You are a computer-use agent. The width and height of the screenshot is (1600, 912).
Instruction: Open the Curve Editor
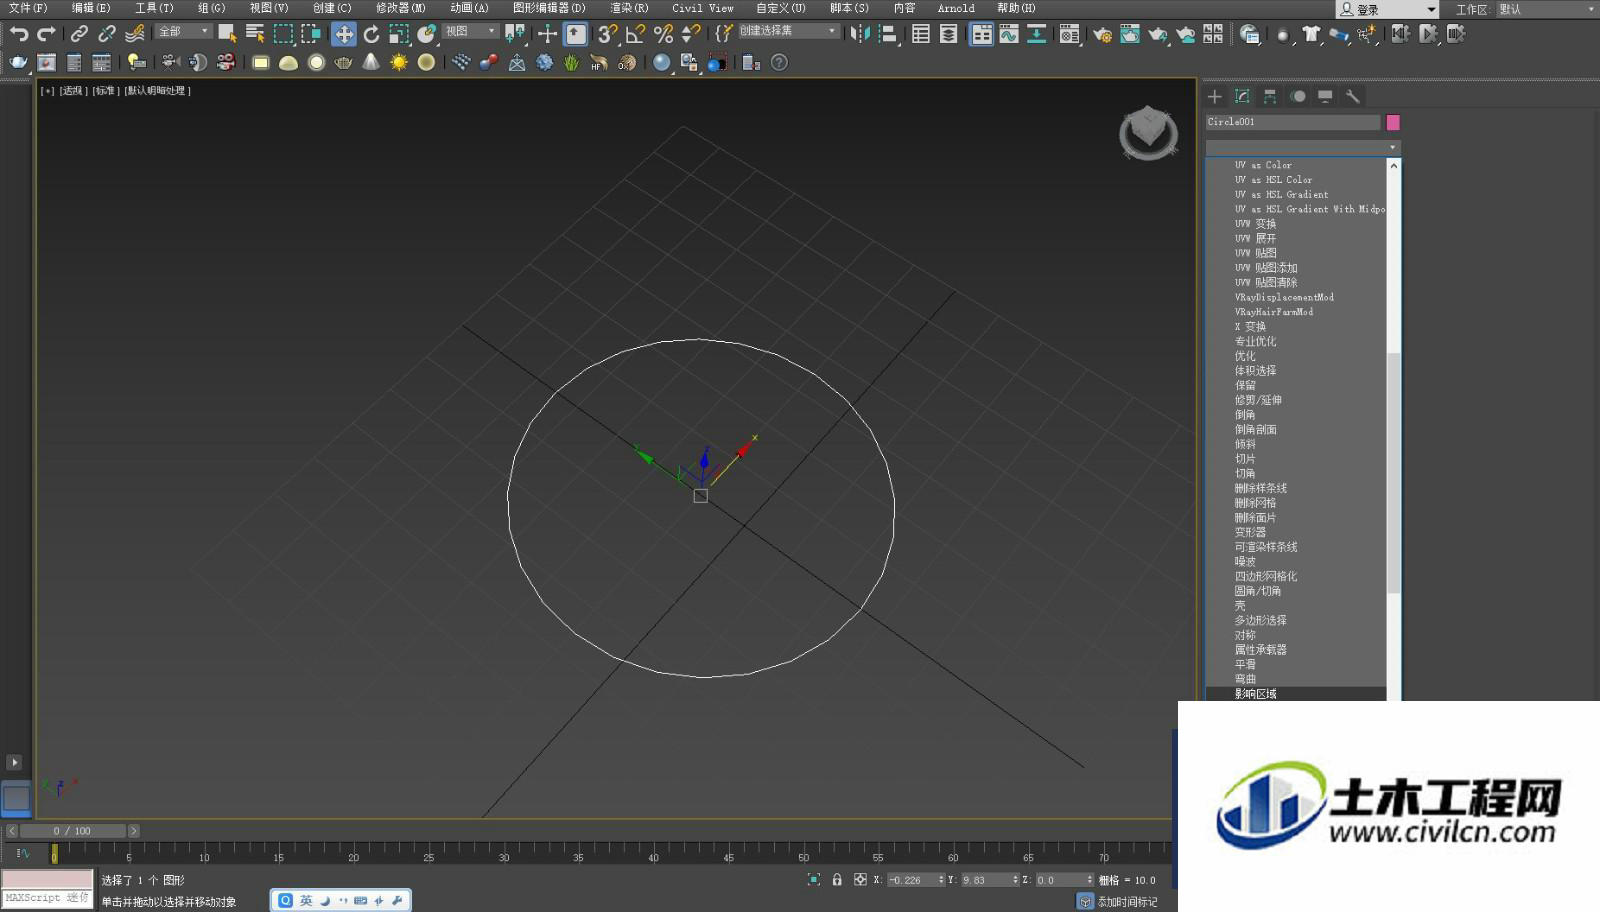1009,34
